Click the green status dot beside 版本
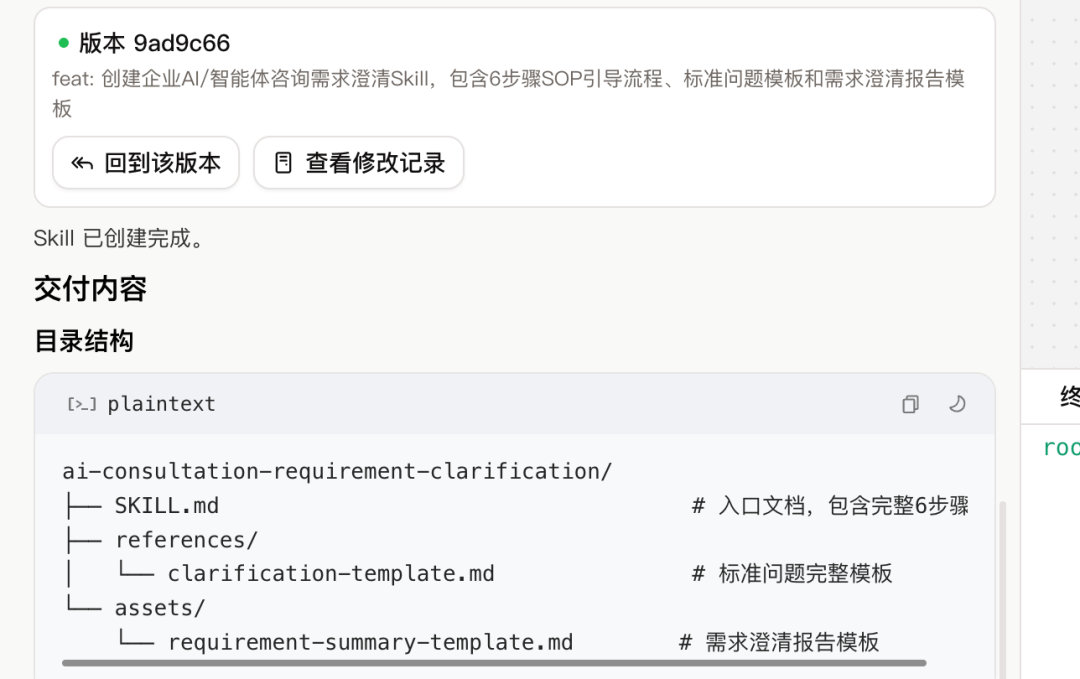Viewport: 1080px width, 679px height. point(64,43)
